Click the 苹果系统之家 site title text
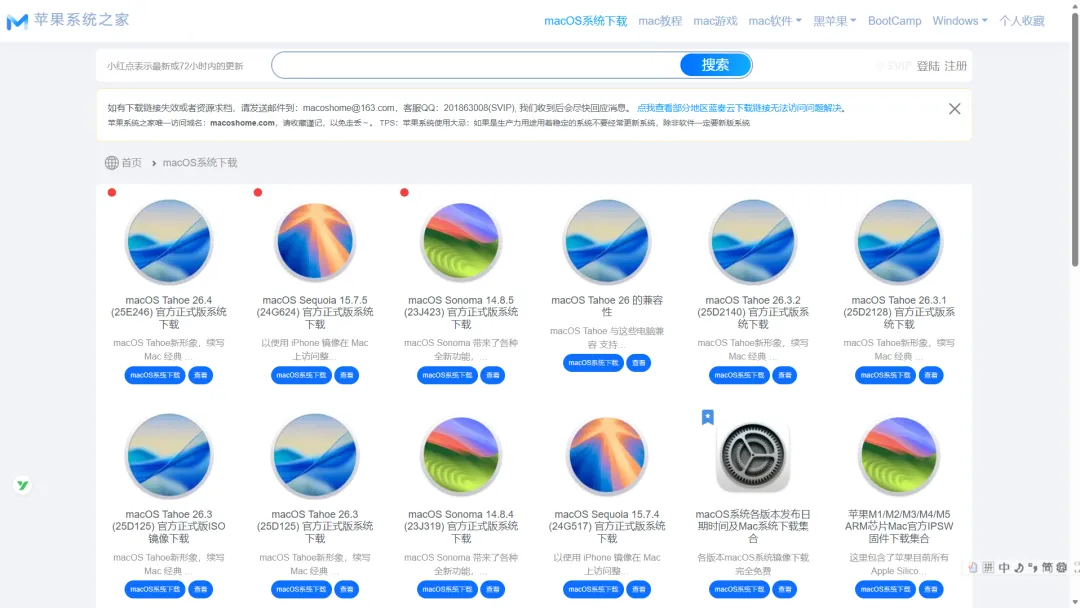The height and width of the screenshot is (608, 1080). tap(81, 20)
